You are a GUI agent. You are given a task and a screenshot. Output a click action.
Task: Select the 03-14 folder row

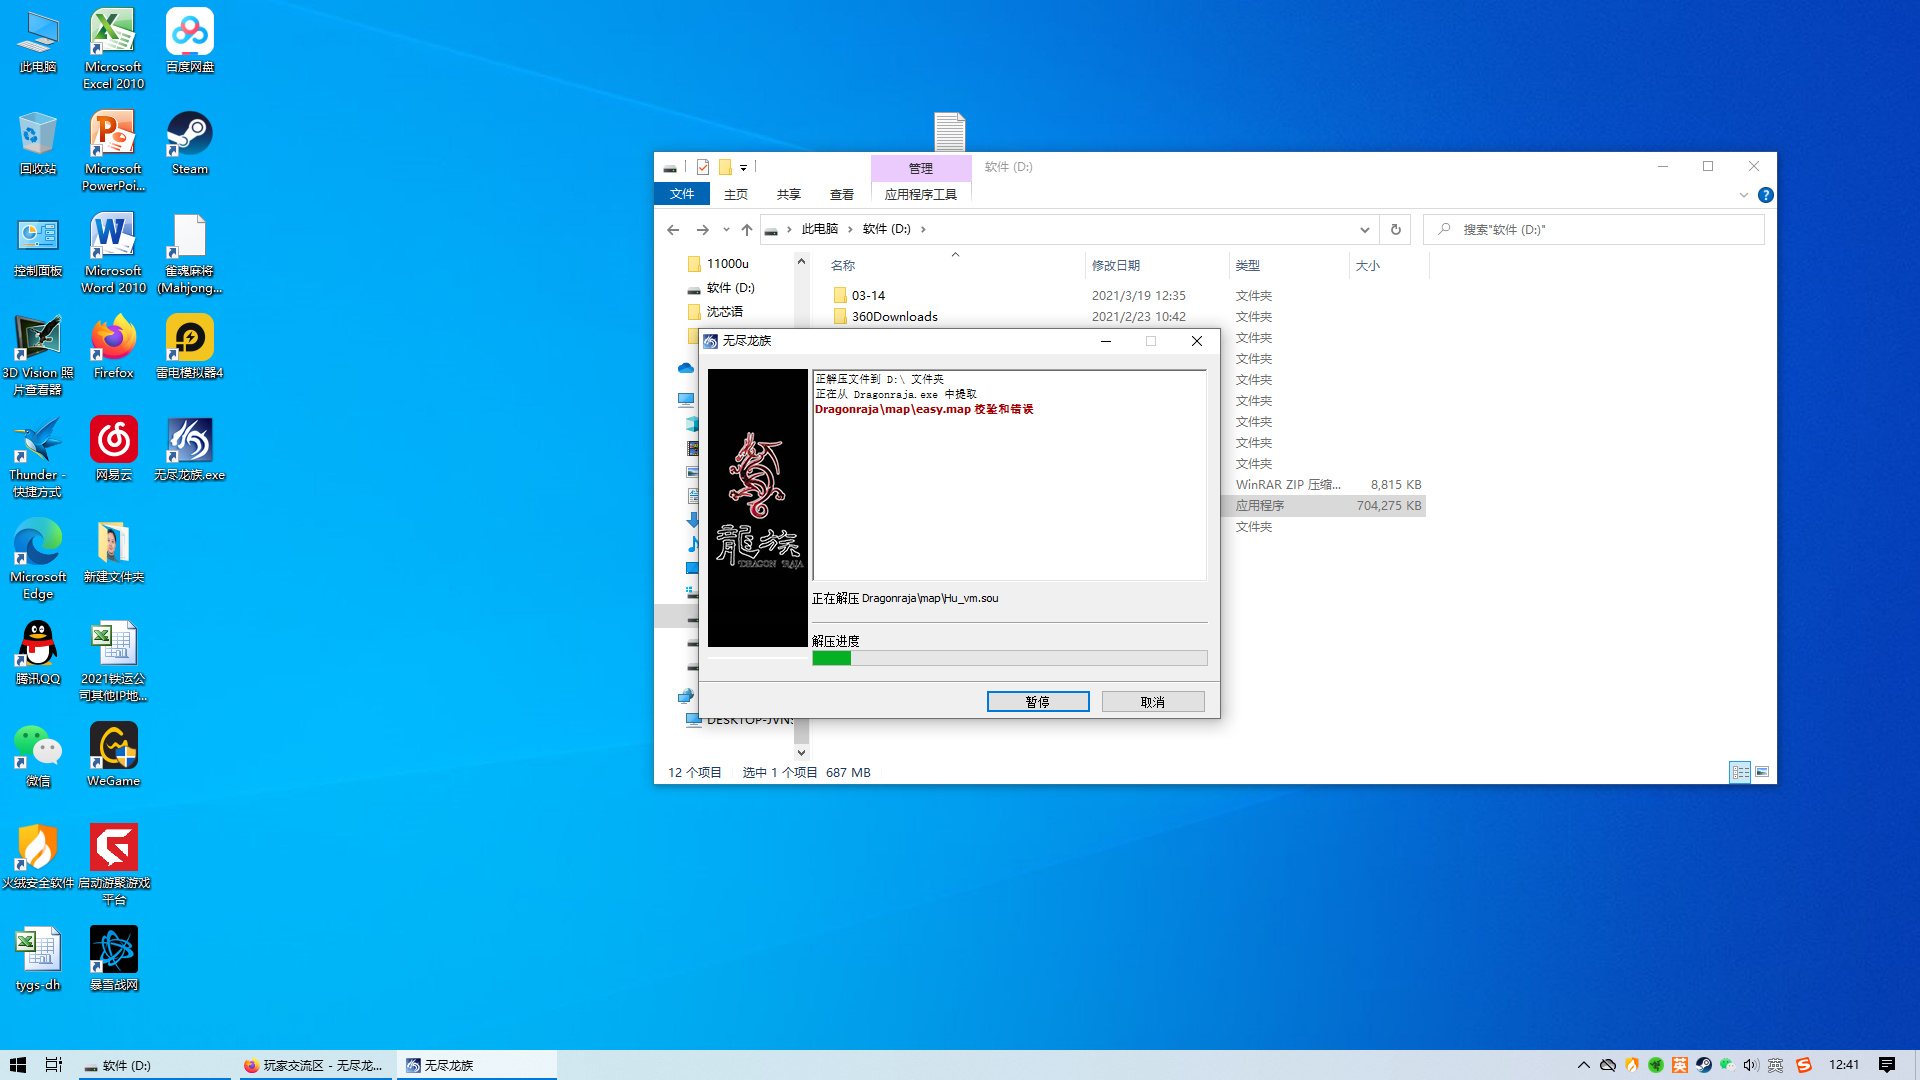pos(1127,296)
